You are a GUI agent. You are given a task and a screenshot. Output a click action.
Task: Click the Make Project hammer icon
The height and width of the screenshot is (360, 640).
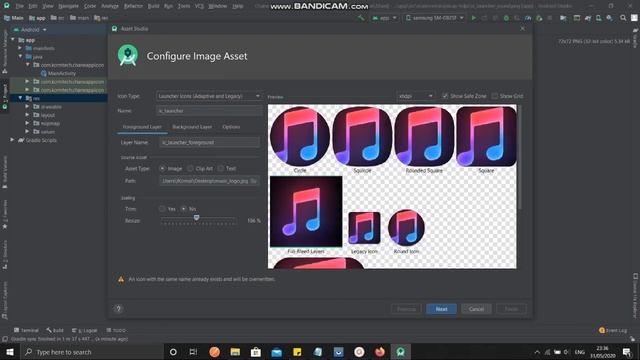[x=361, y=18]
